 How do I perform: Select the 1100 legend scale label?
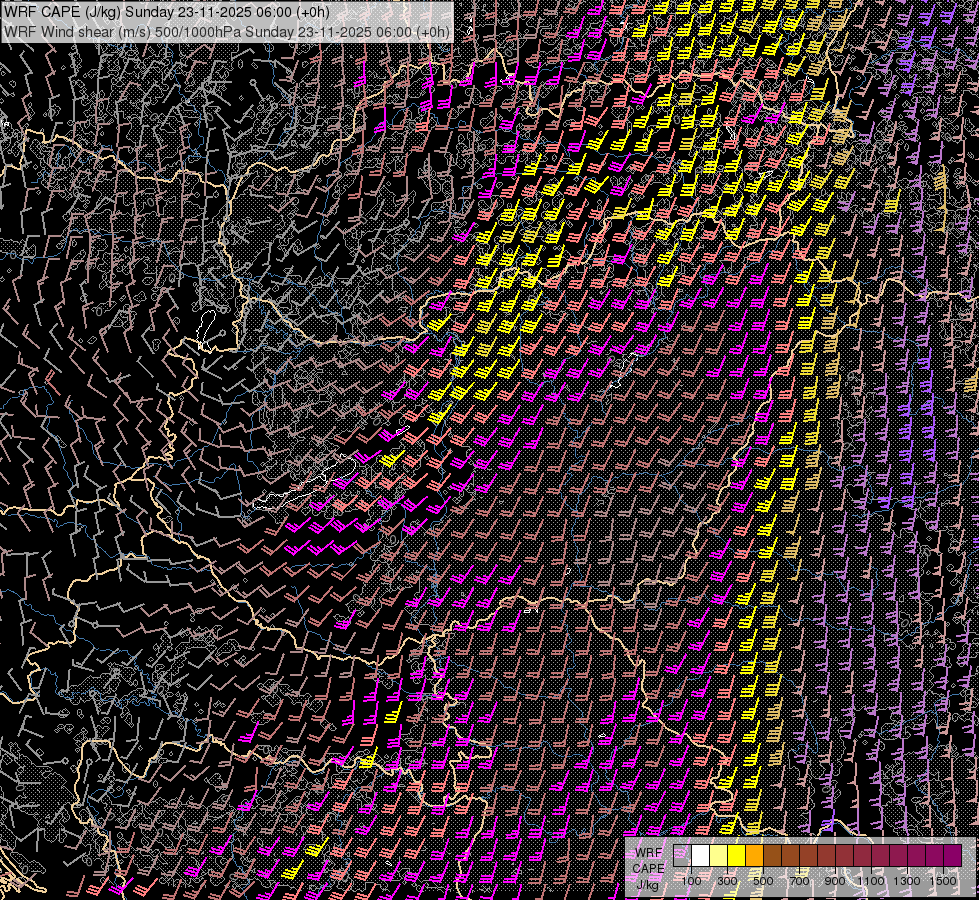click(871, 881)
